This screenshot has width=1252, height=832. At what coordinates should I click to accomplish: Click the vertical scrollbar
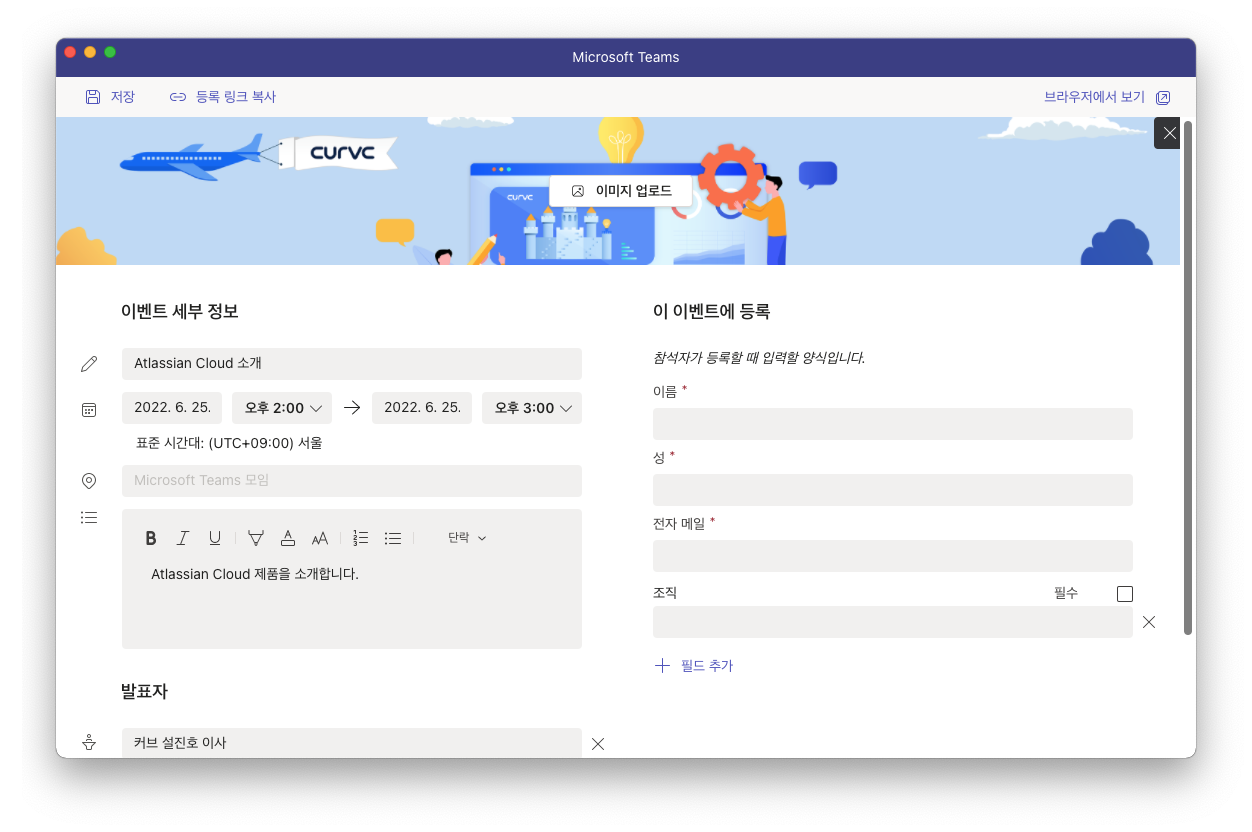(1188, 378)
